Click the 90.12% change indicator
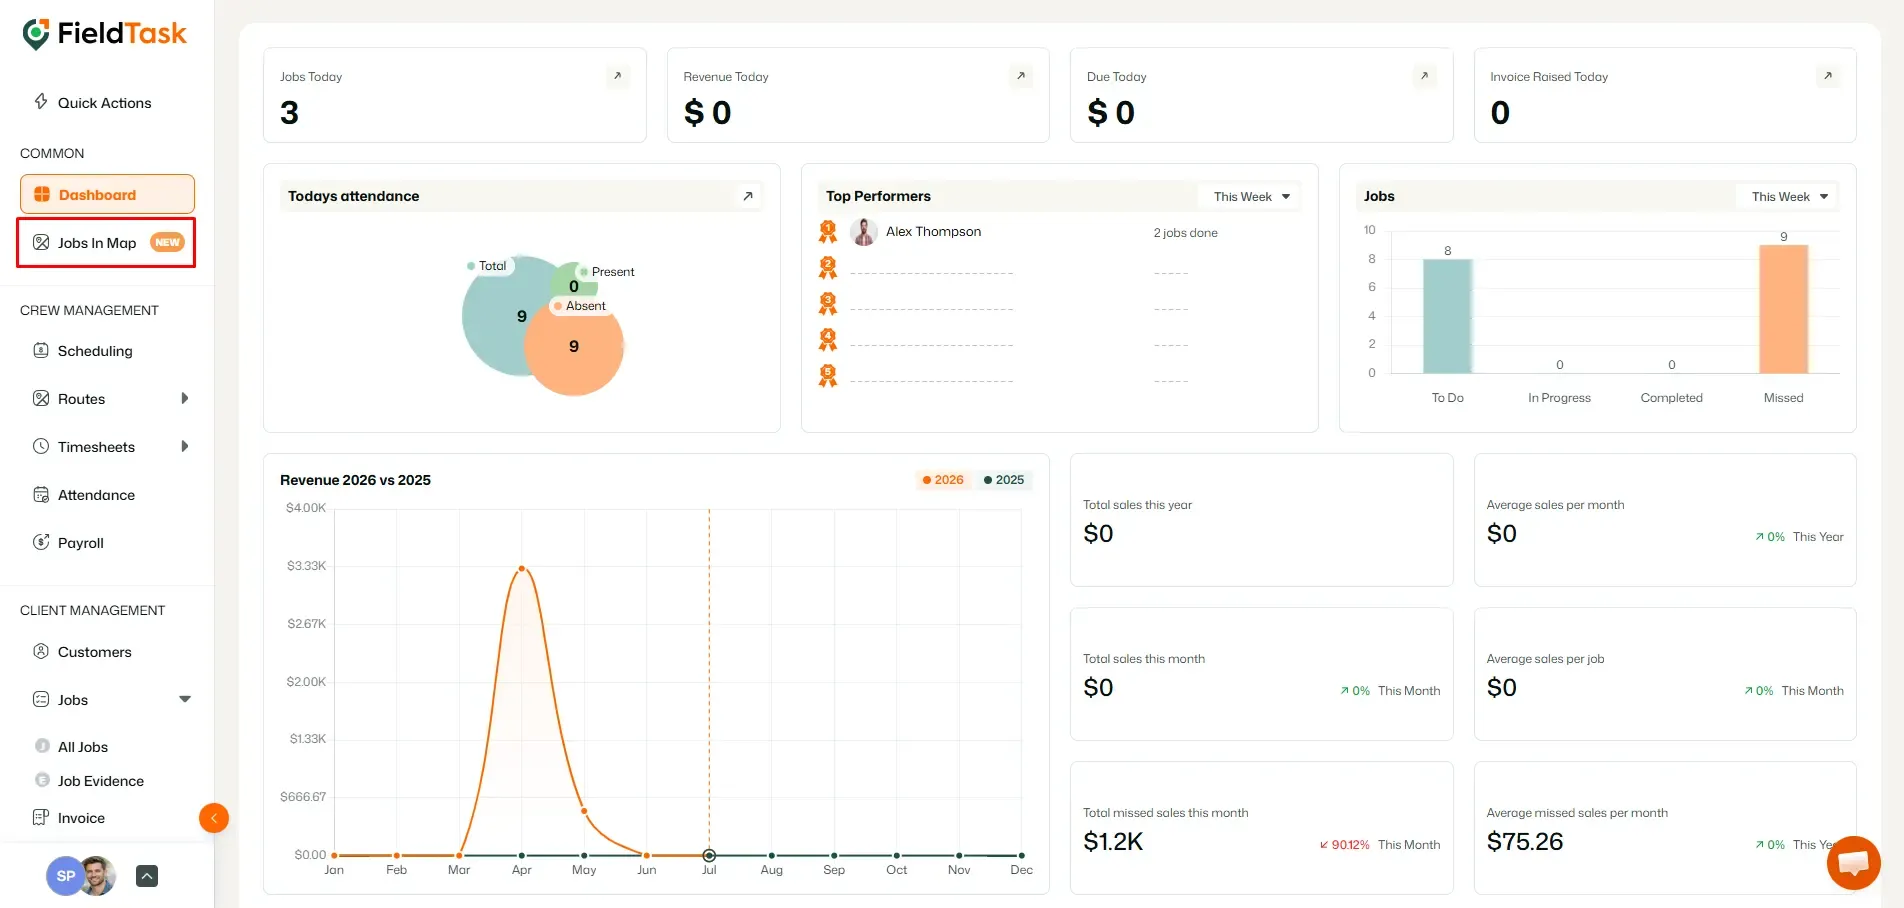The width and height of the screenshot is (1904, 908). coord(1344,845)
